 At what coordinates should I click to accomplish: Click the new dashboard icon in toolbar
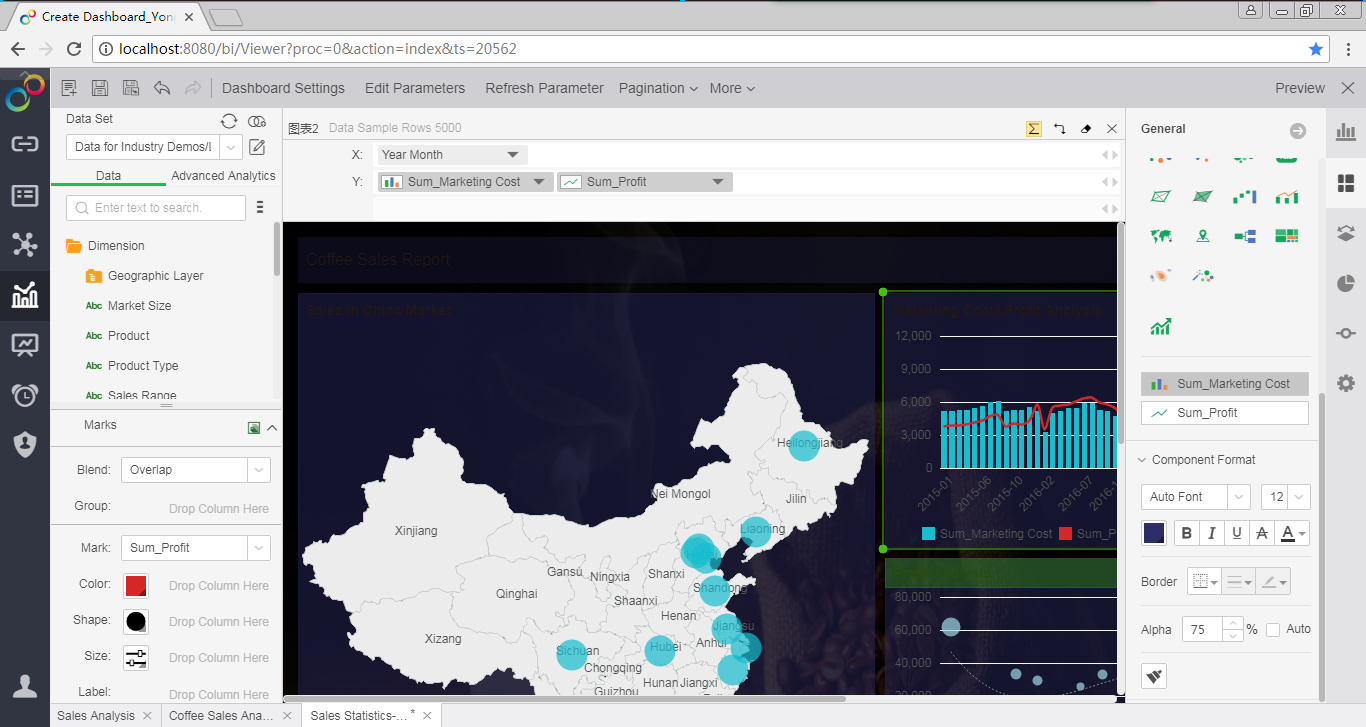(69, 88)
